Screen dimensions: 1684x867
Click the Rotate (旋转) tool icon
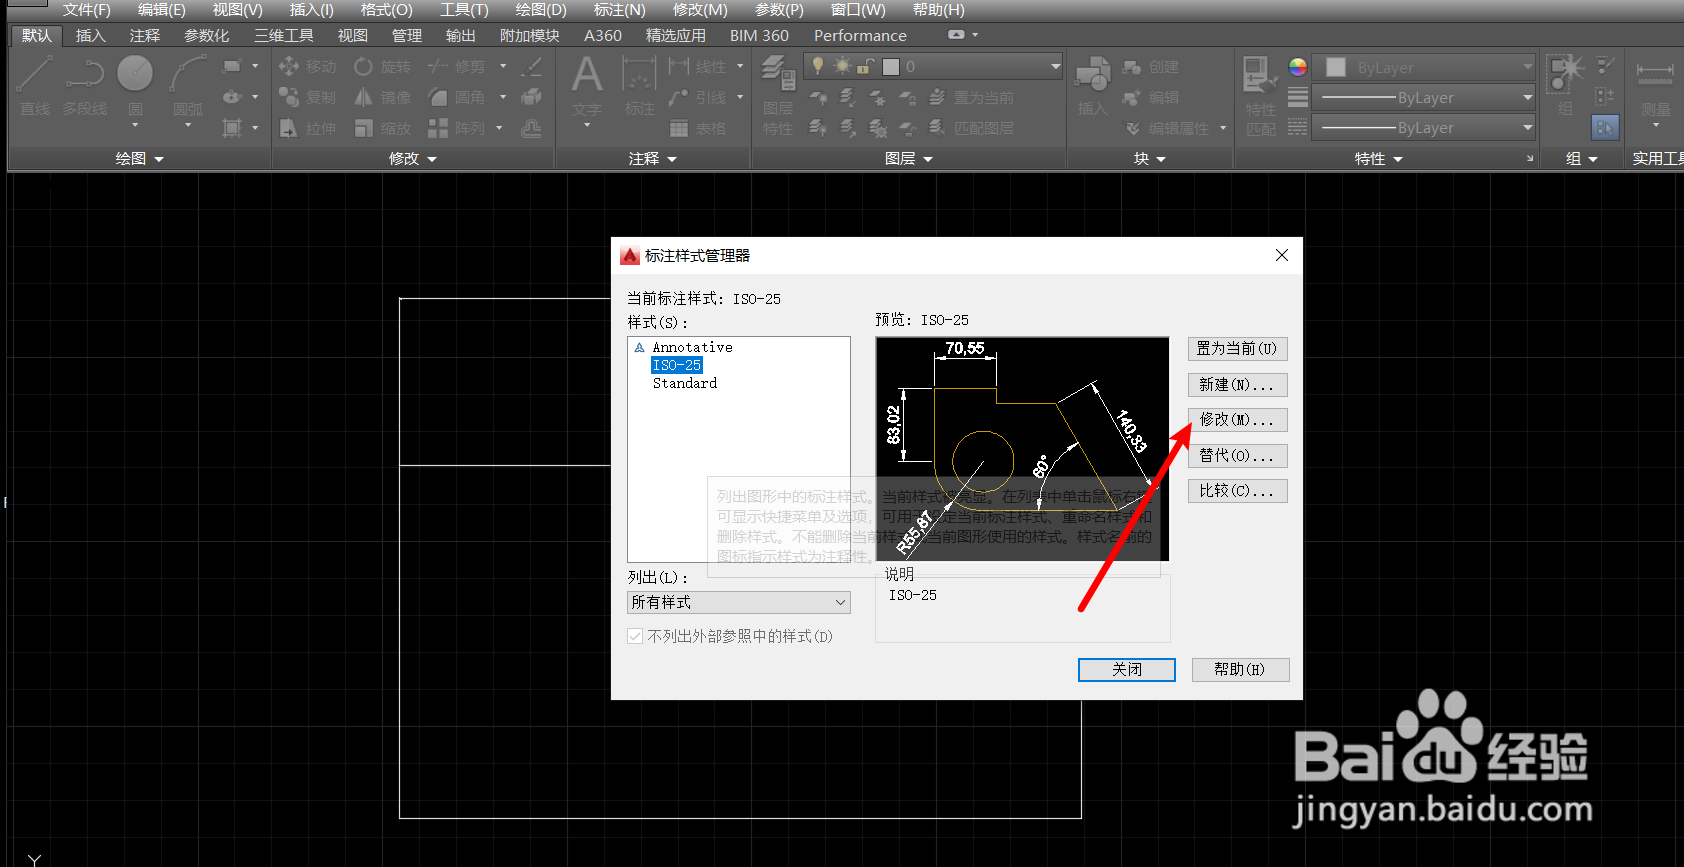tap(364, 66)
